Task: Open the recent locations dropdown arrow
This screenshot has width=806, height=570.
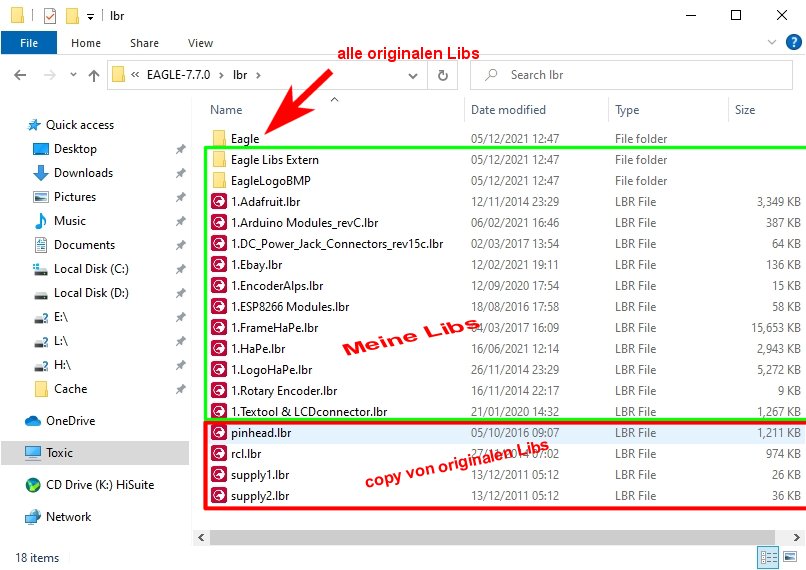Action: (x=73, y=75)
